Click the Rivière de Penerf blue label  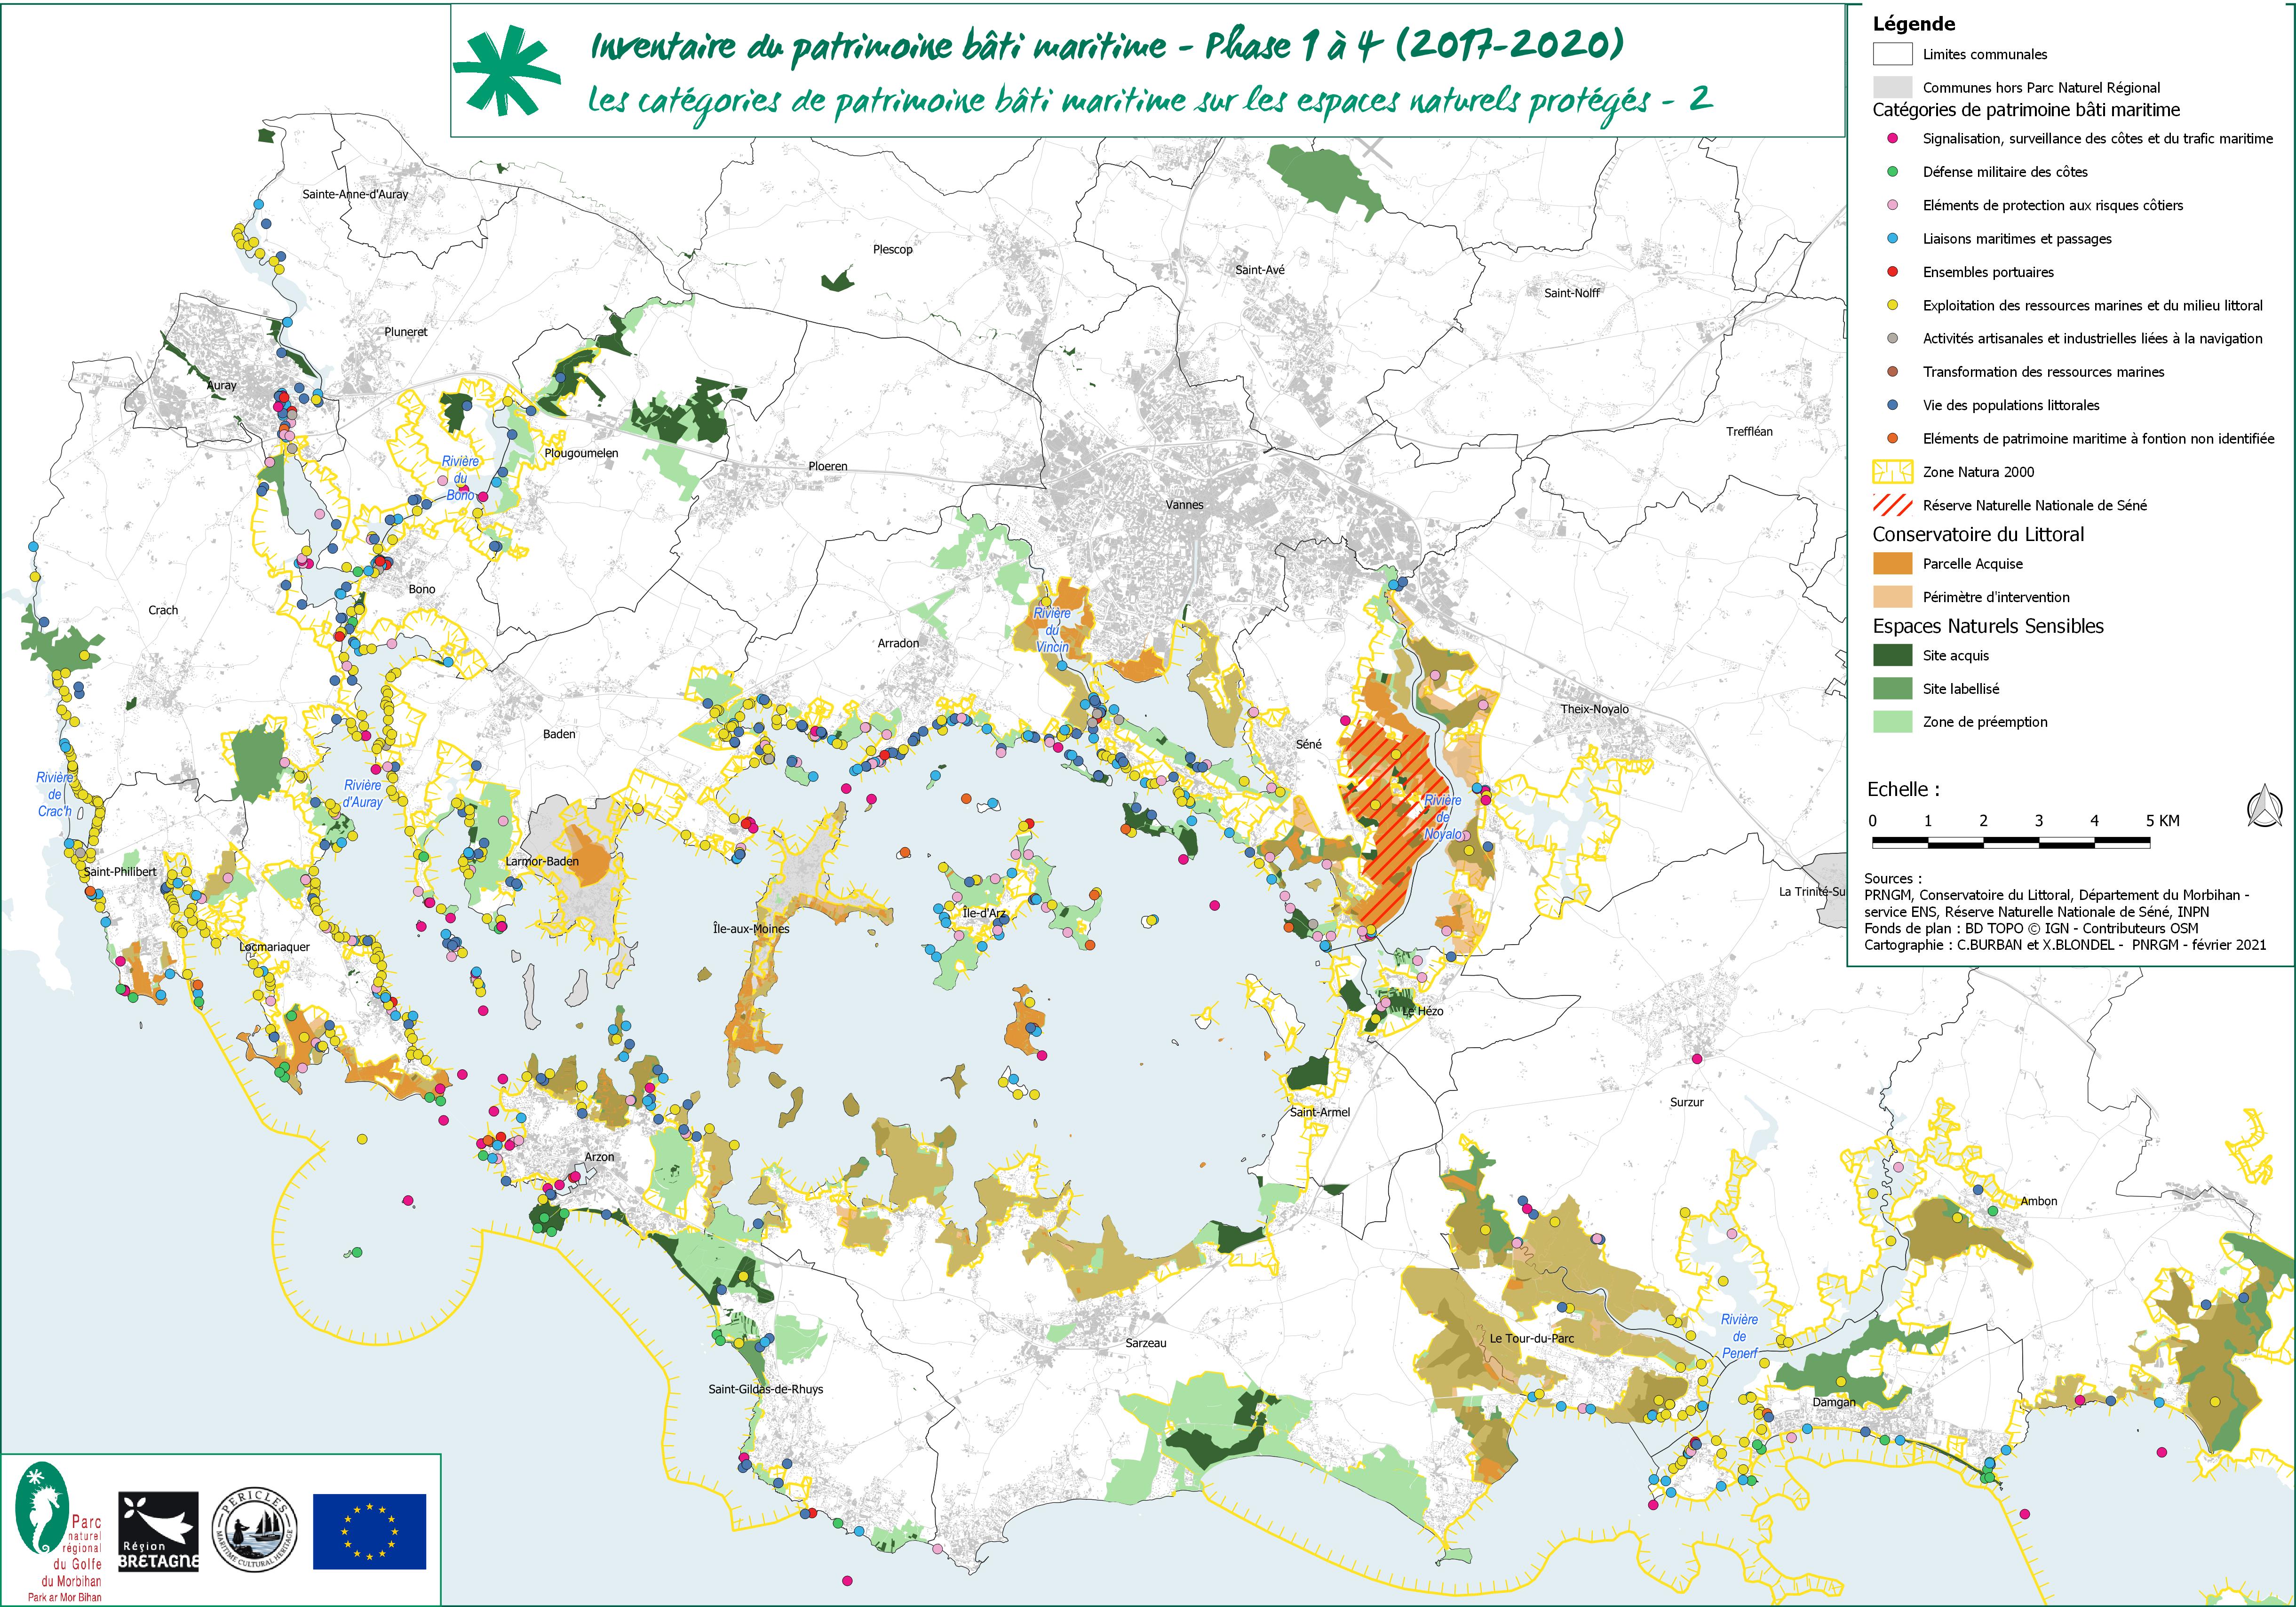pyautogui.click(x=1739, y=1336)
